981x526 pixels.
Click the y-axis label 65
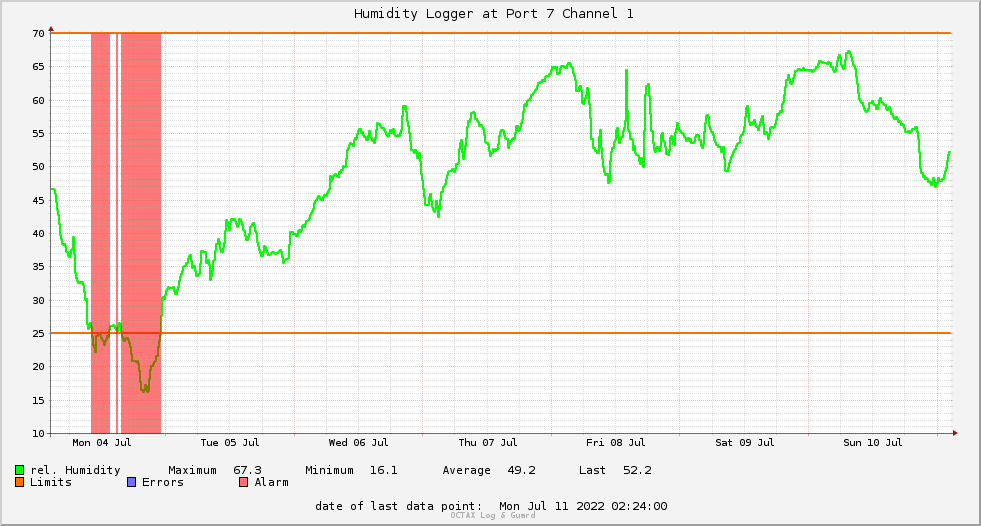[38, 66]
